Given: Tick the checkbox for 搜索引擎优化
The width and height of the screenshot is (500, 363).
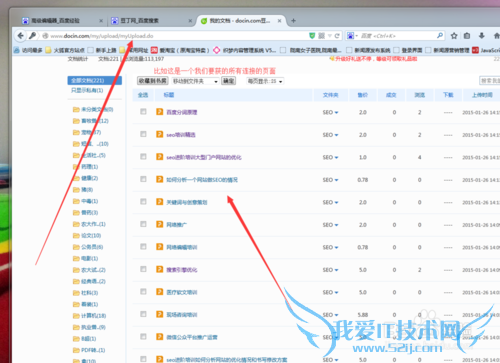Looking at the screenshot, I should (143, 269).
